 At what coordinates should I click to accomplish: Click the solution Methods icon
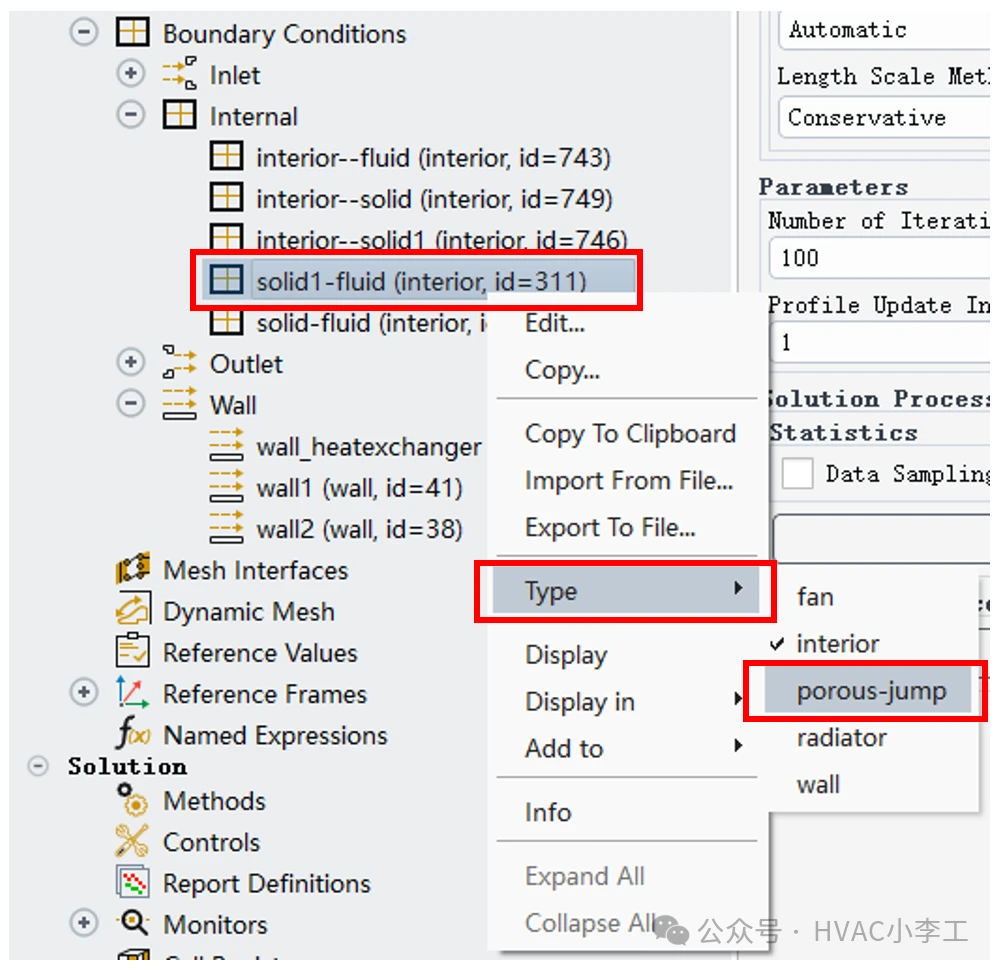[132, 801]
